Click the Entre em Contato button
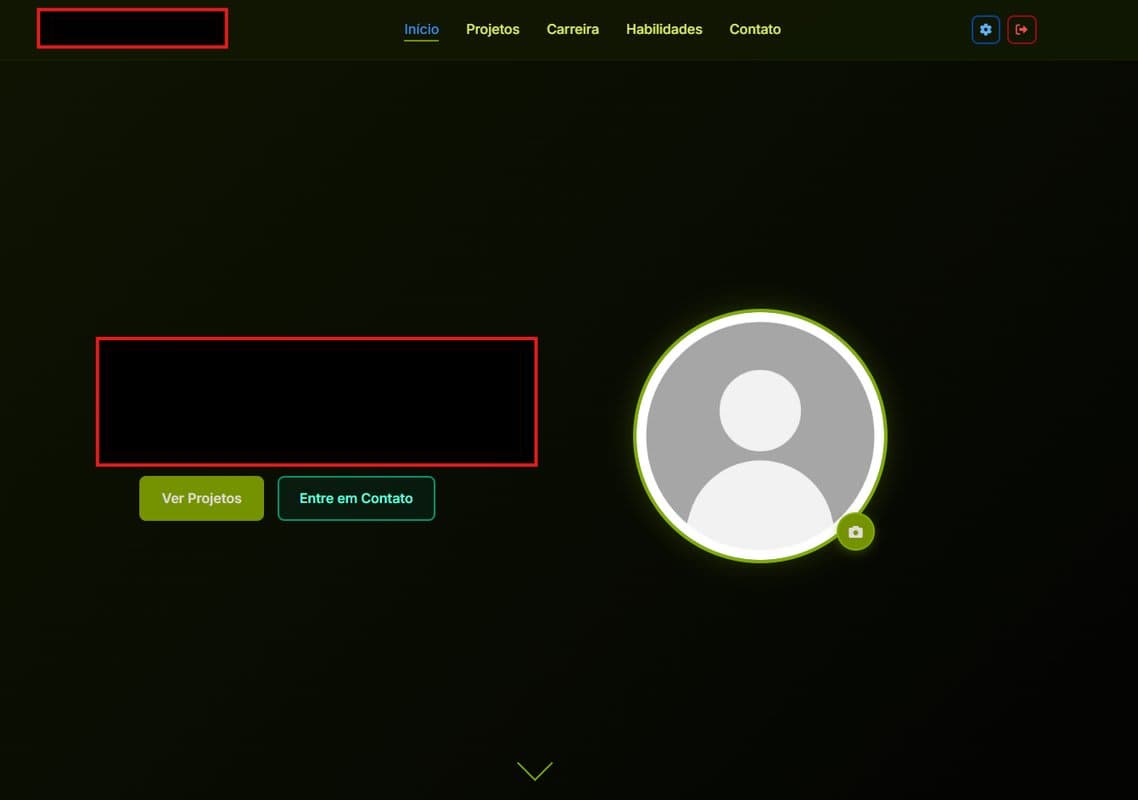The image size is (1138, 800). [356, 498]
